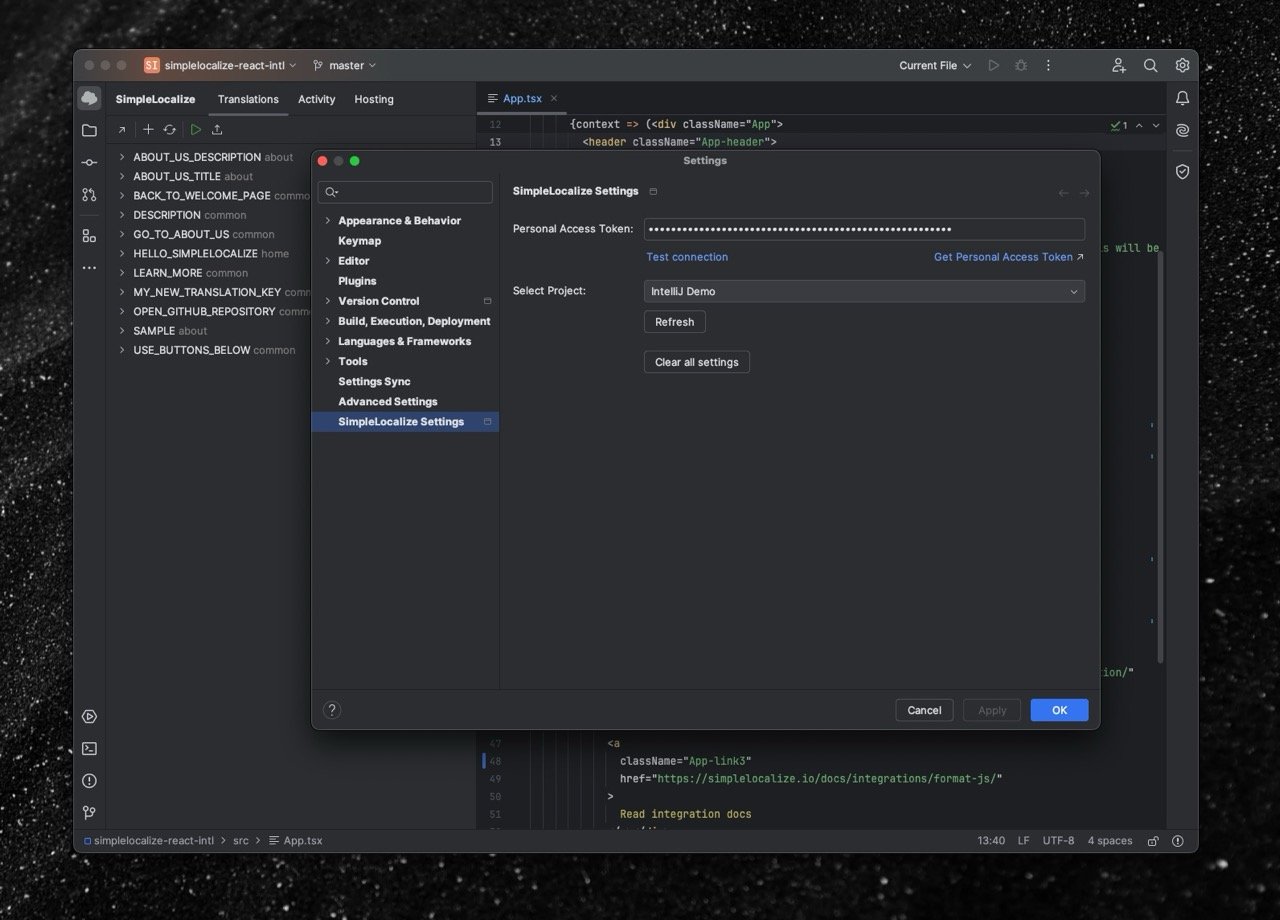Expand Languages & Frameworks node
The image size is (1280, 920).
(x=327, y=341)
